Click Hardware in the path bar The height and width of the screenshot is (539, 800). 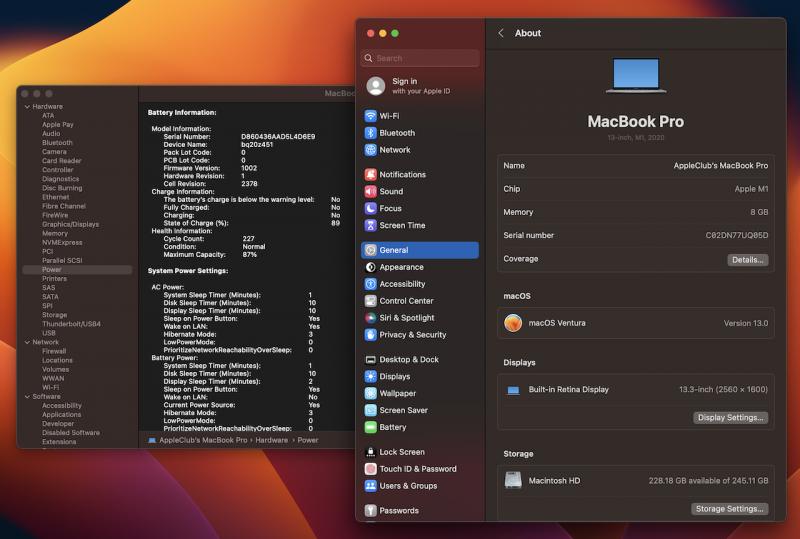pos(271,440)
